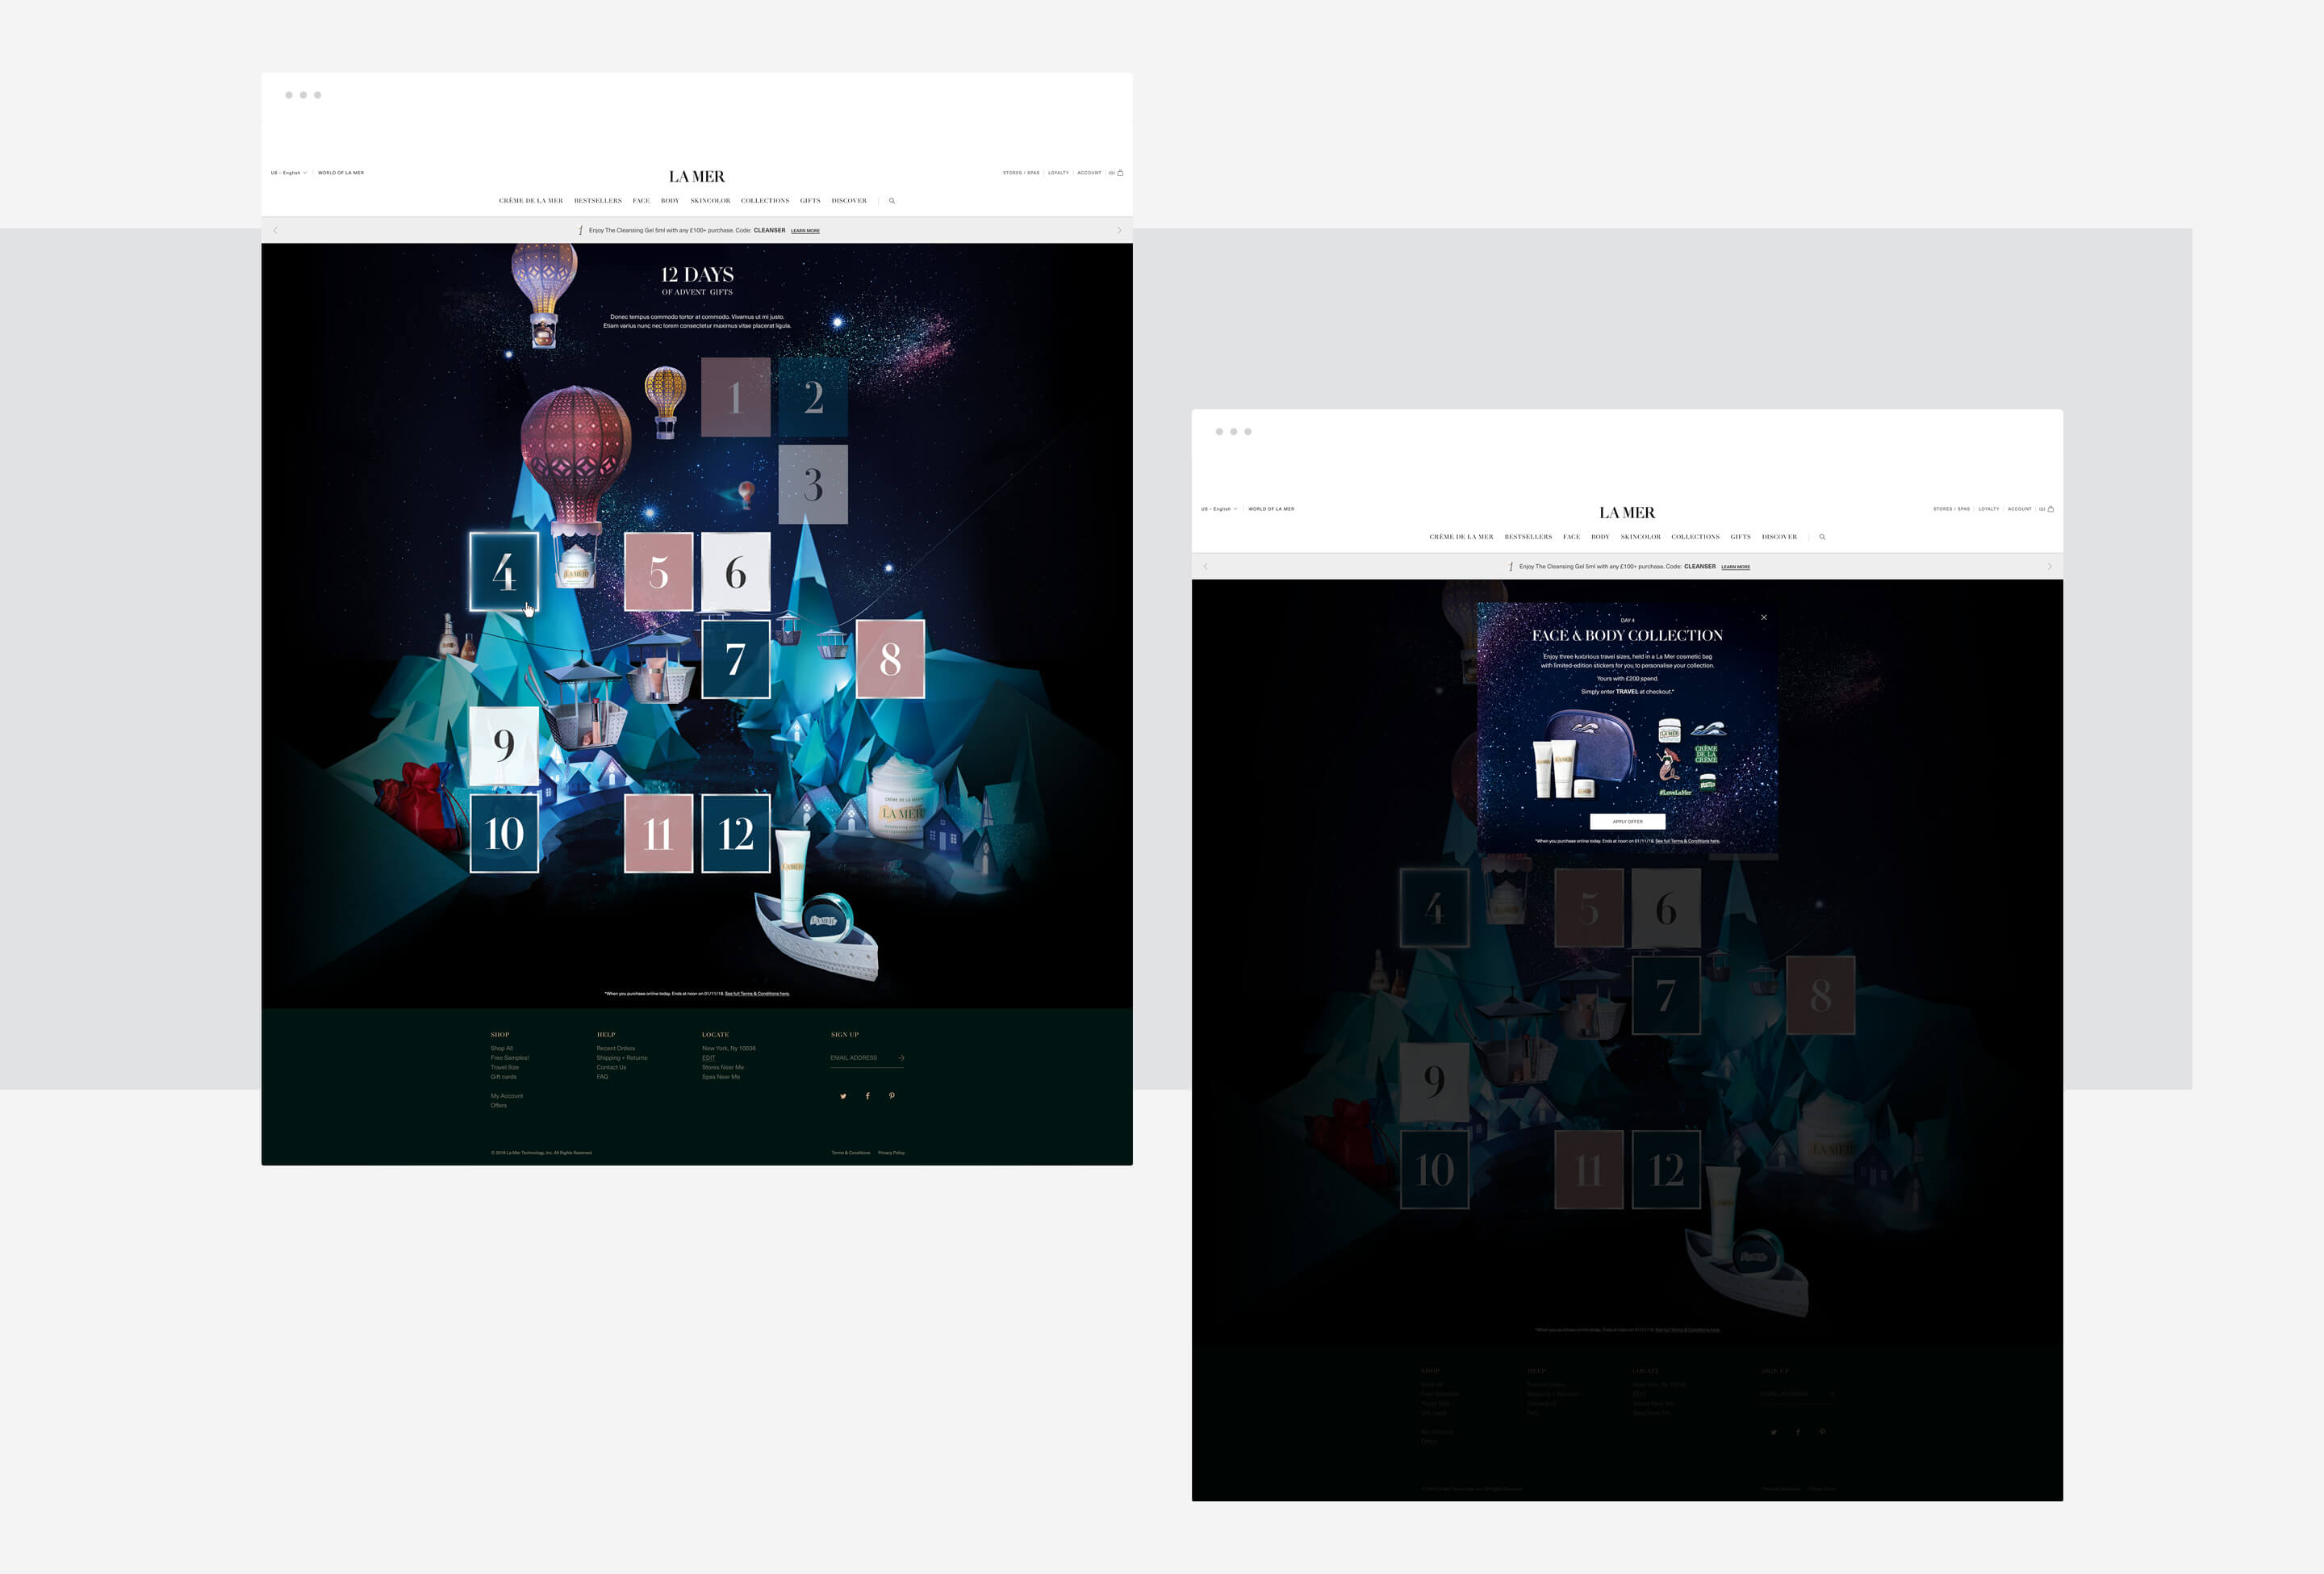Click Stores Near Me in the footer
Screen dimensions: 2324x1574
click(723, 1067)
